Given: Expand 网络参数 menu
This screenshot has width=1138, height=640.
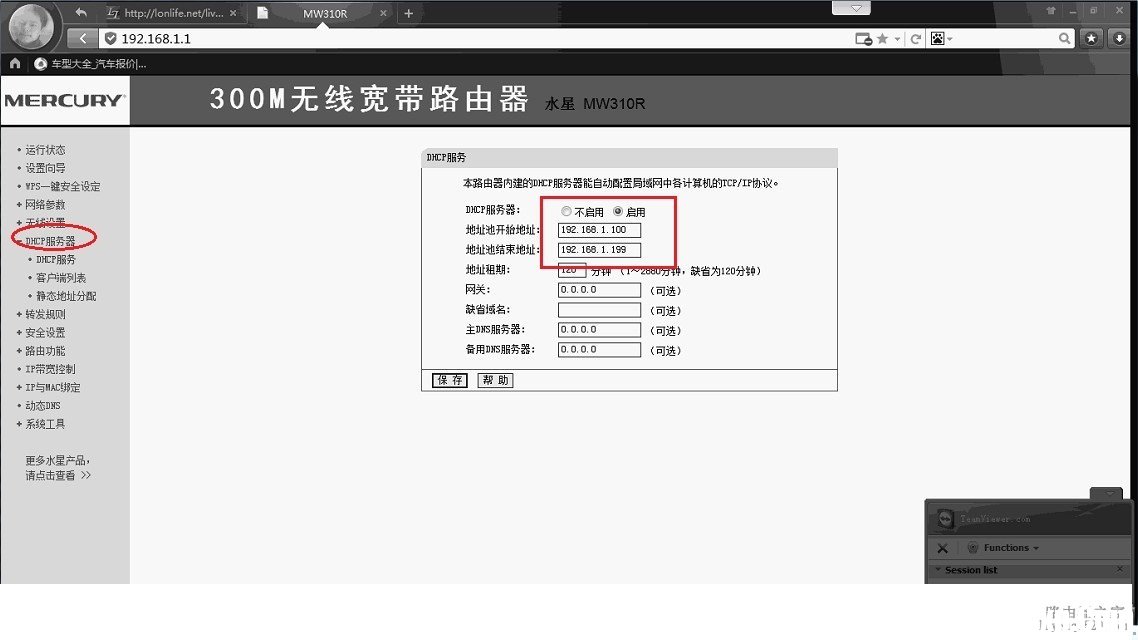Looking at the screenshot, I should (x=45, y=205).
